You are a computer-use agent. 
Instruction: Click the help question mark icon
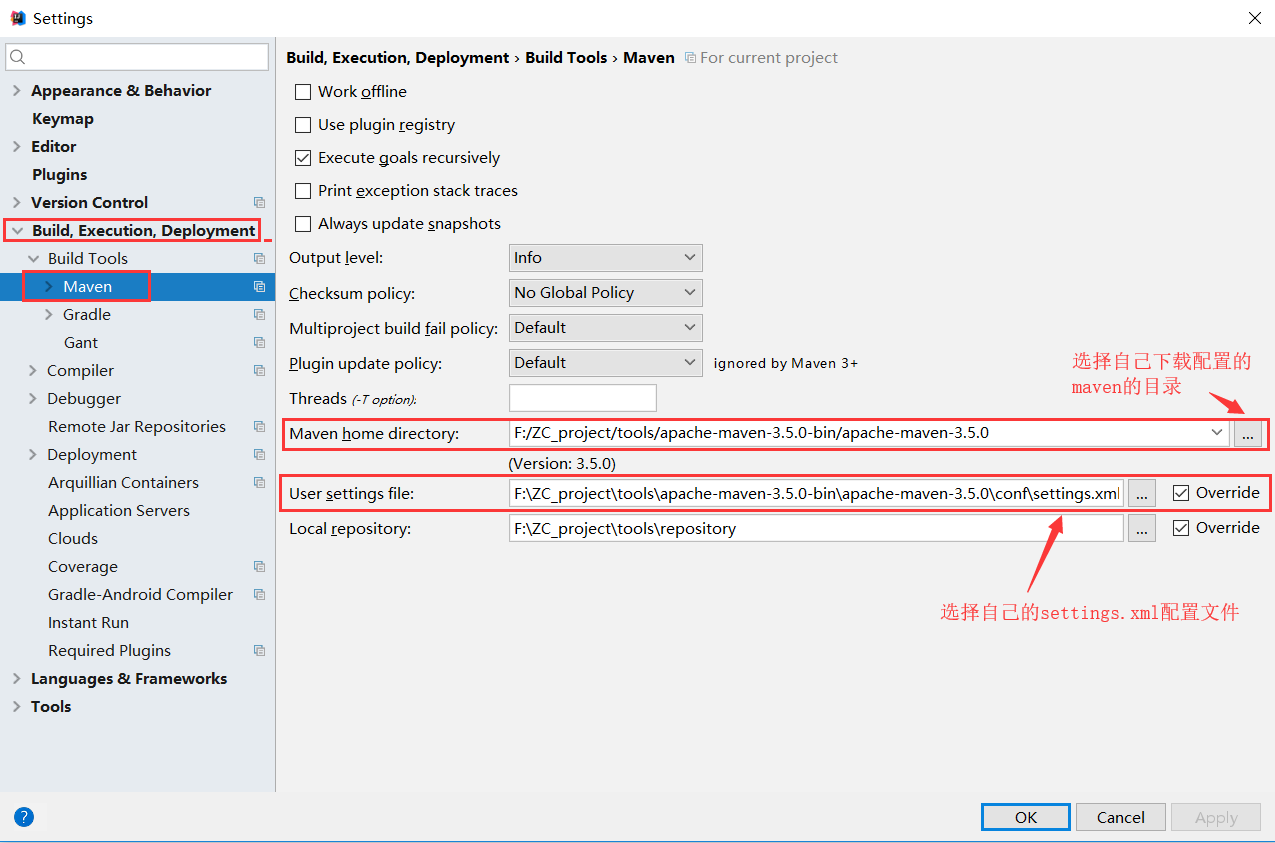[24, 817]
